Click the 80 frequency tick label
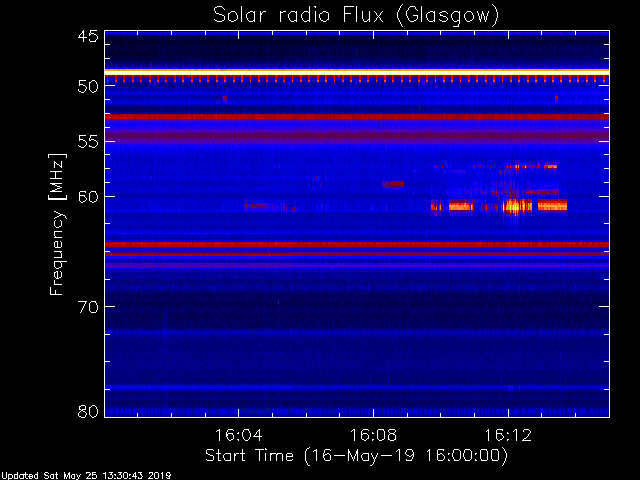Screen dimensions: 640x480 pos(88,411)
